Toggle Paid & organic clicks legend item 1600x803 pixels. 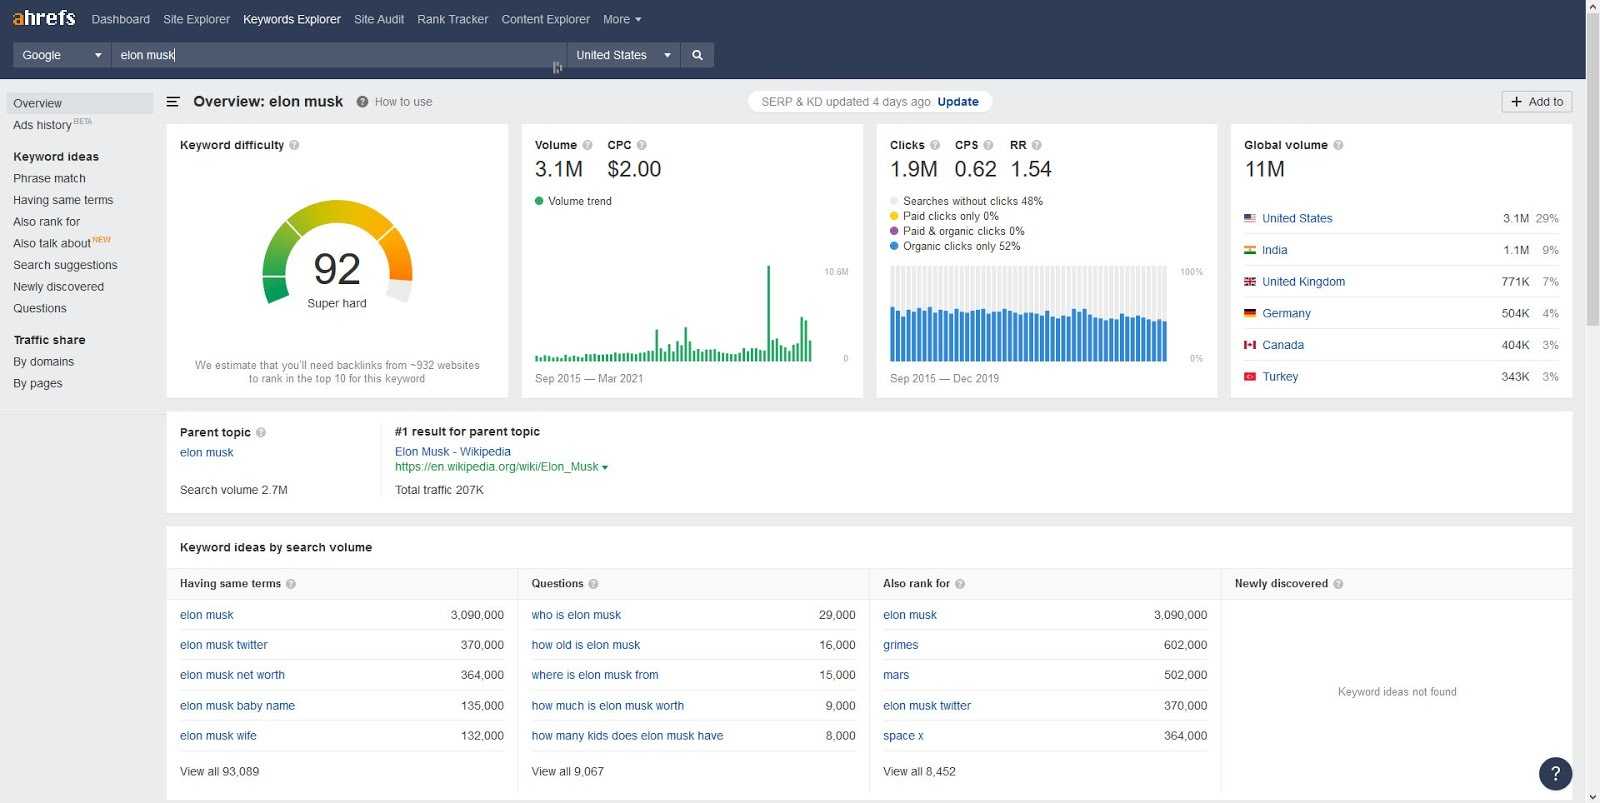coord(957,231)
